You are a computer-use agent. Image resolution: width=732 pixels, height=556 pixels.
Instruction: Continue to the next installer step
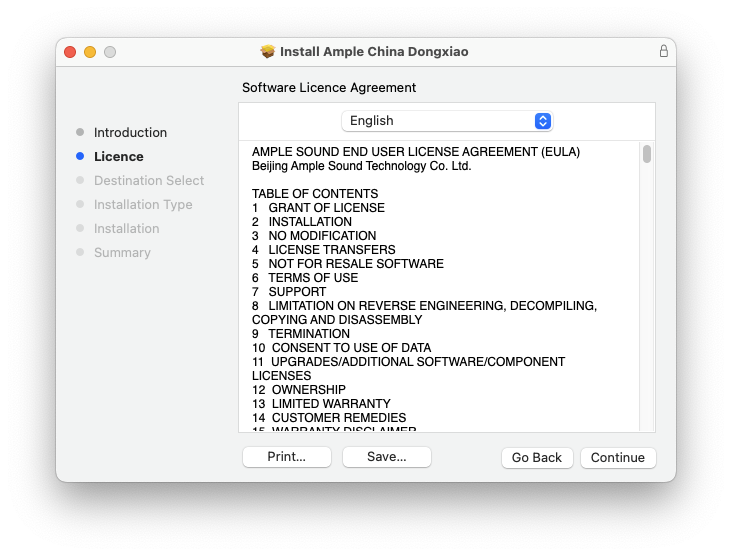point(617,457)
